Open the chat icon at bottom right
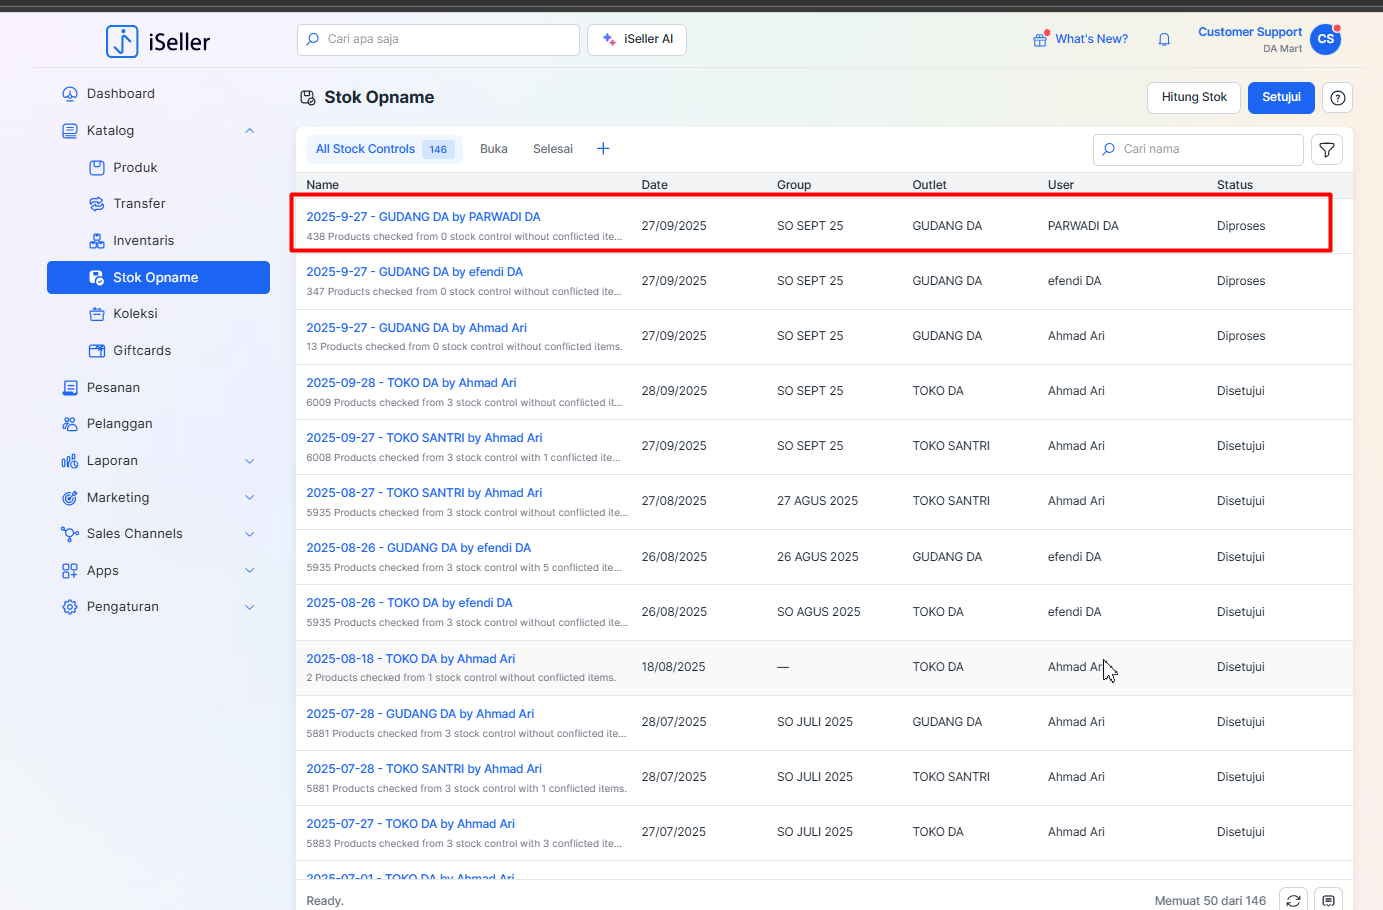The width and height of the screenshot is (1383, 910). tap(1328, 900)
